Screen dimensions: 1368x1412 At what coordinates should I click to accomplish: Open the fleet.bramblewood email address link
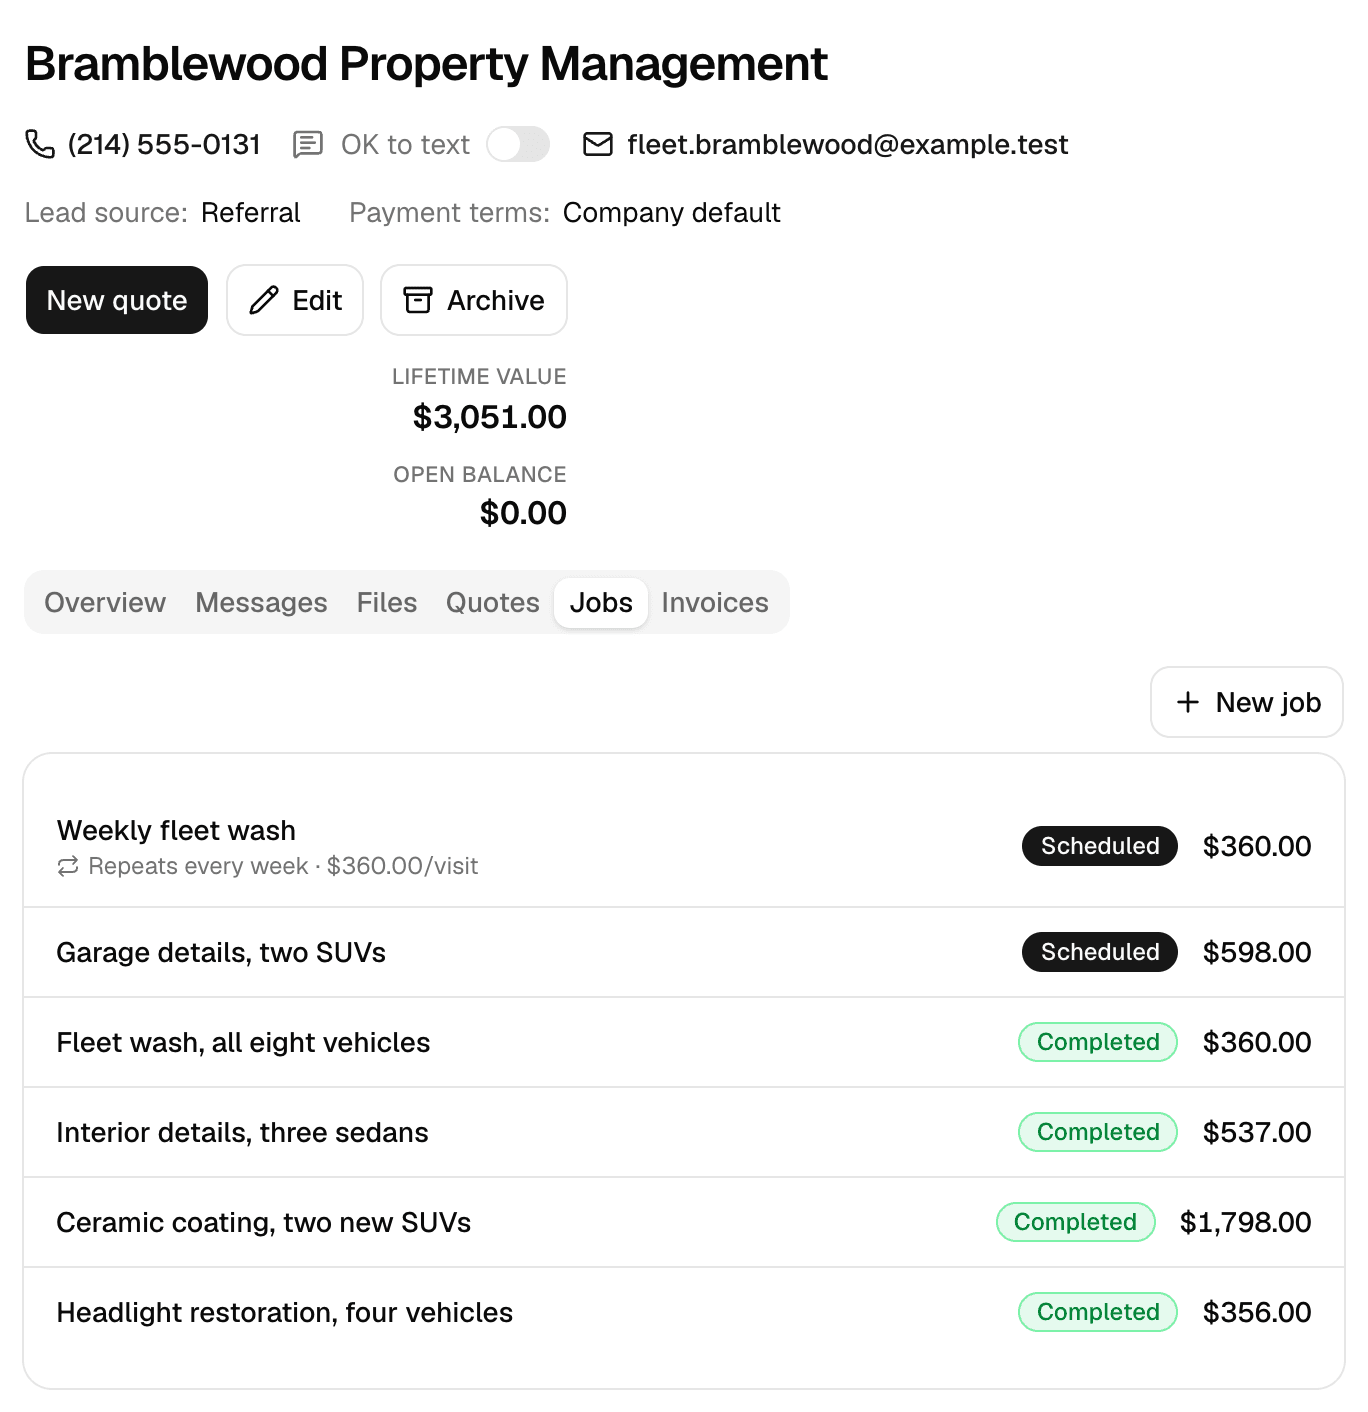pyautogui.click(x=848, y=144)
